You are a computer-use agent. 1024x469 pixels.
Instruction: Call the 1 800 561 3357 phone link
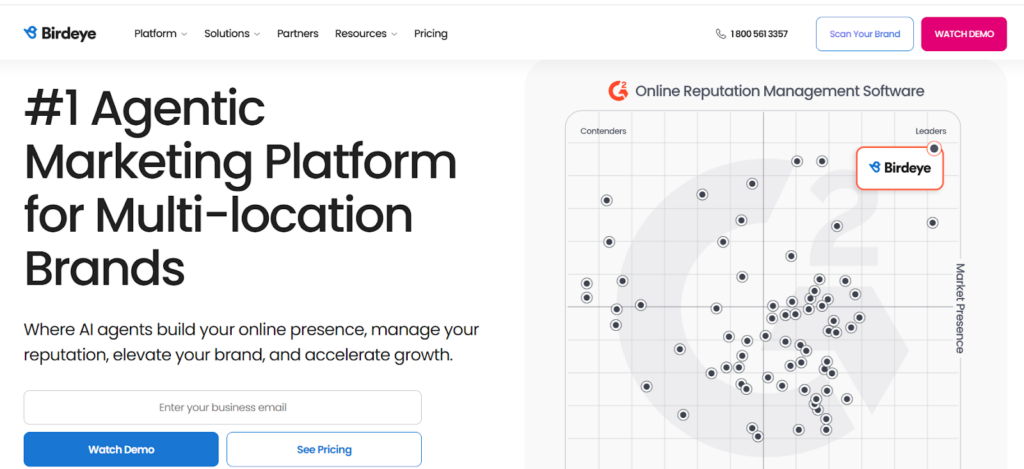click(x=759, y=34)
